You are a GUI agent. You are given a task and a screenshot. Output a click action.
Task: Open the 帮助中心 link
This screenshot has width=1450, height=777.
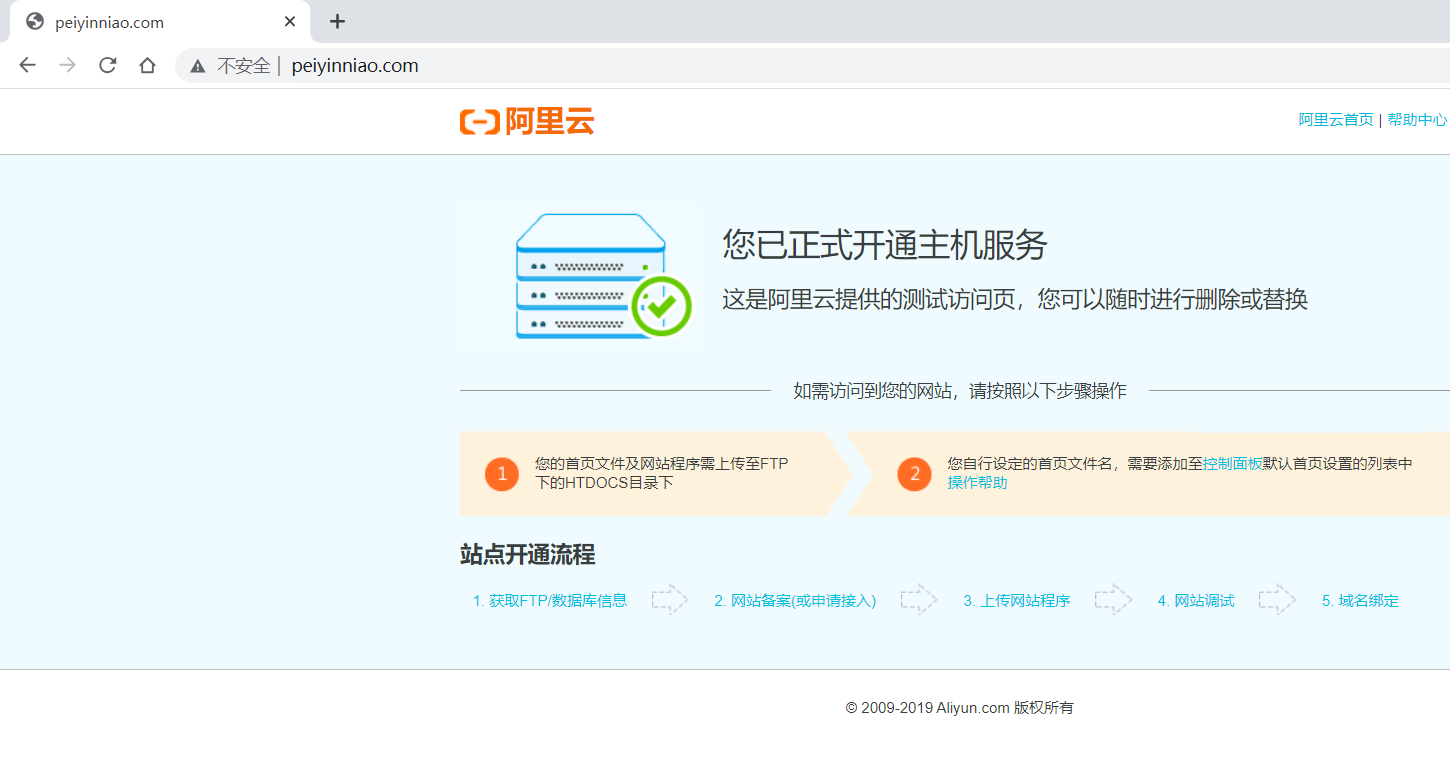pyautogui.click(x=1417, y=118)
